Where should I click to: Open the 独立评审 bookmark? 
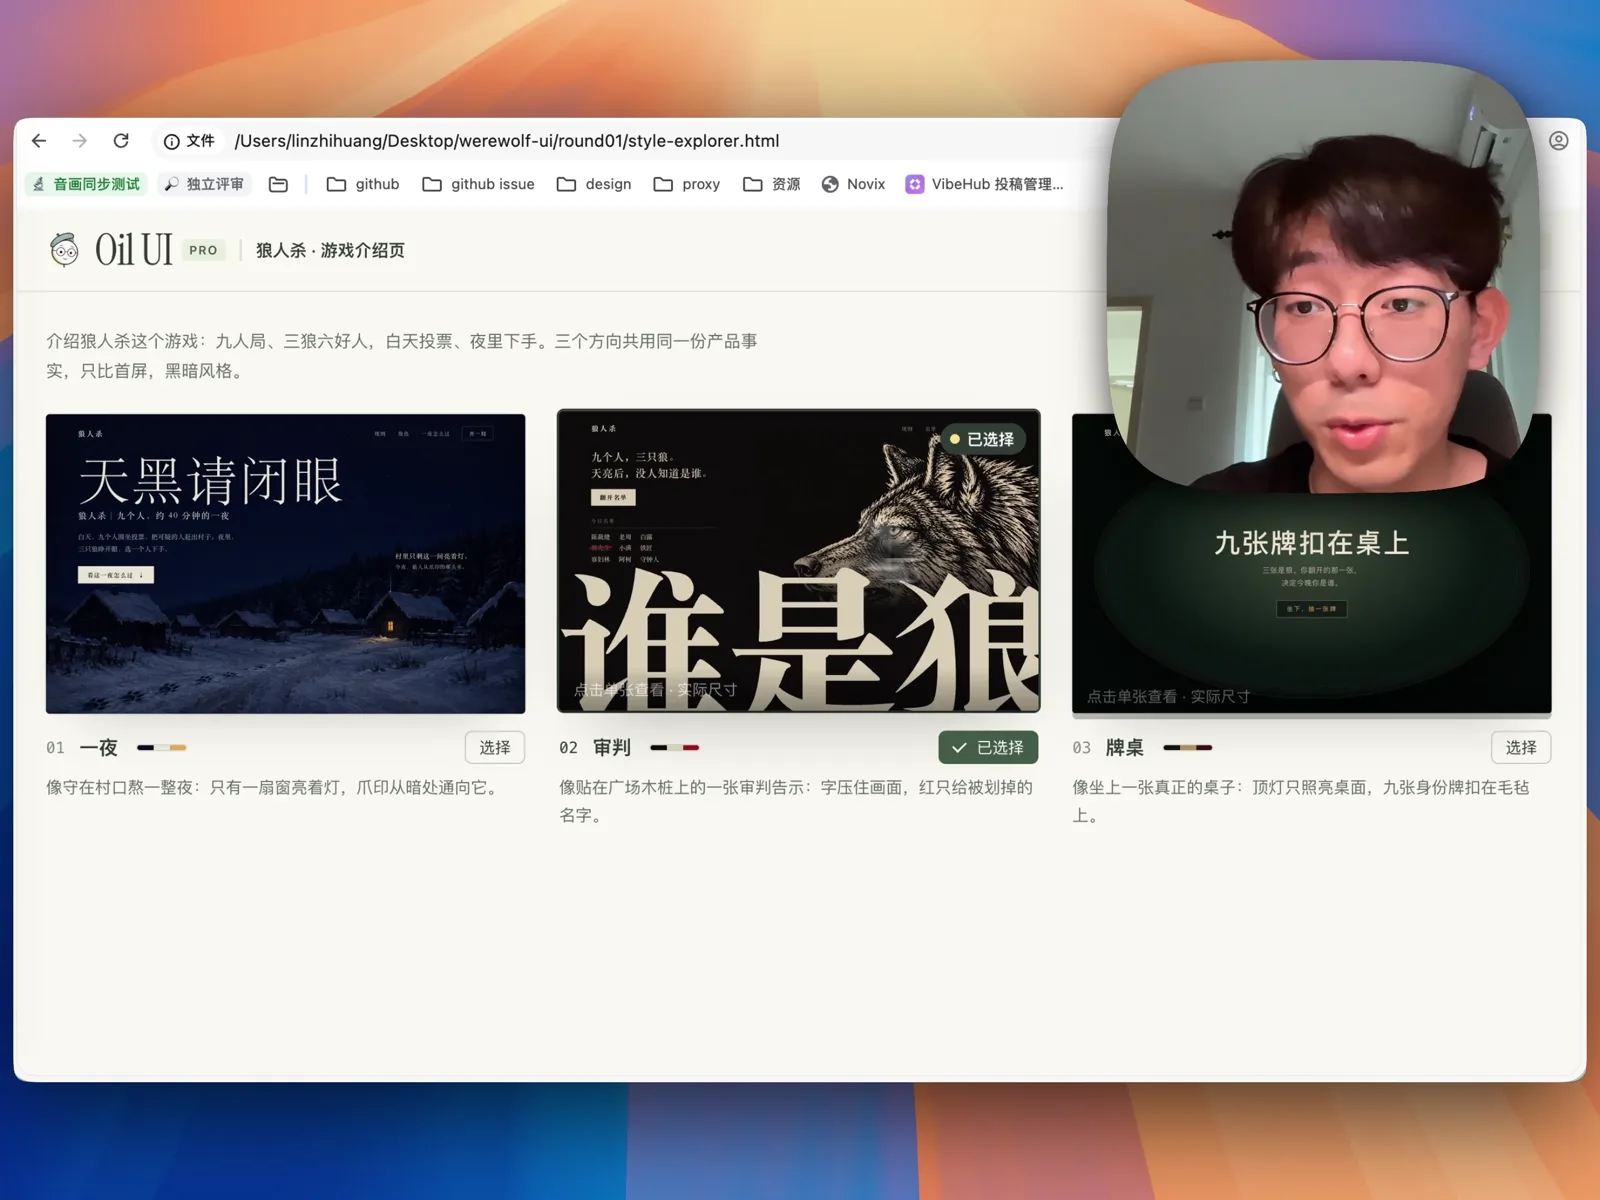[x=205, y=184]
